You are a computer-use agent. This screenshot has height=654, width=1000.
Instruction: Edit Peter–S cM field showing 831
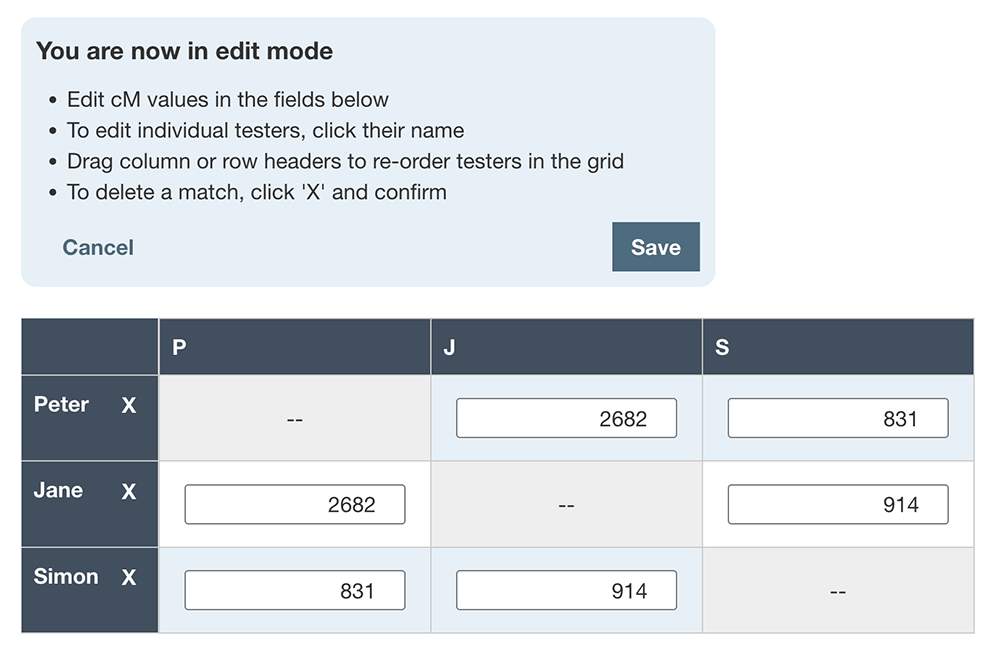coord(837,418)
